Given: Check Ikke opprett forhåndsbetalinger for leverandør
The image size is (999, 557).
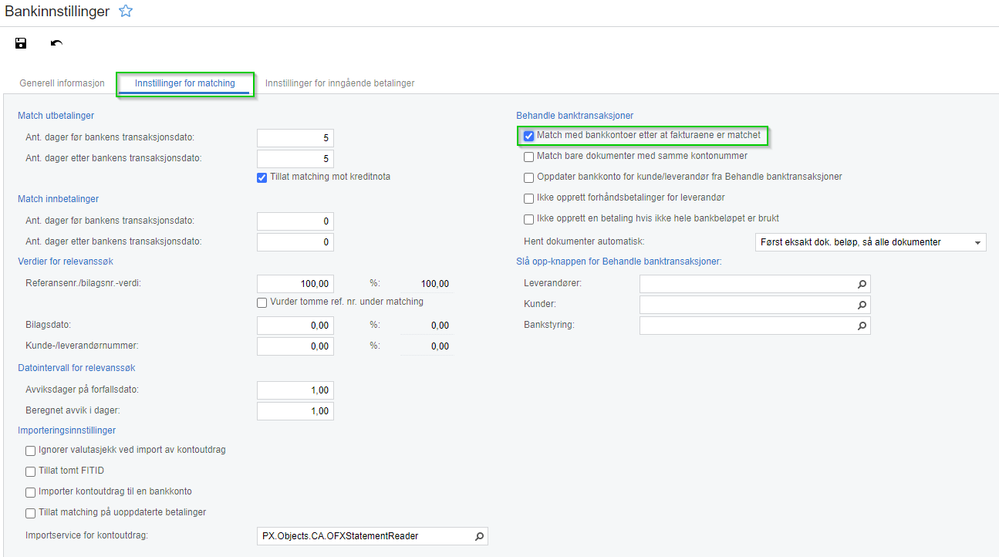Looking at the screenshot, I should coord(529,199).
